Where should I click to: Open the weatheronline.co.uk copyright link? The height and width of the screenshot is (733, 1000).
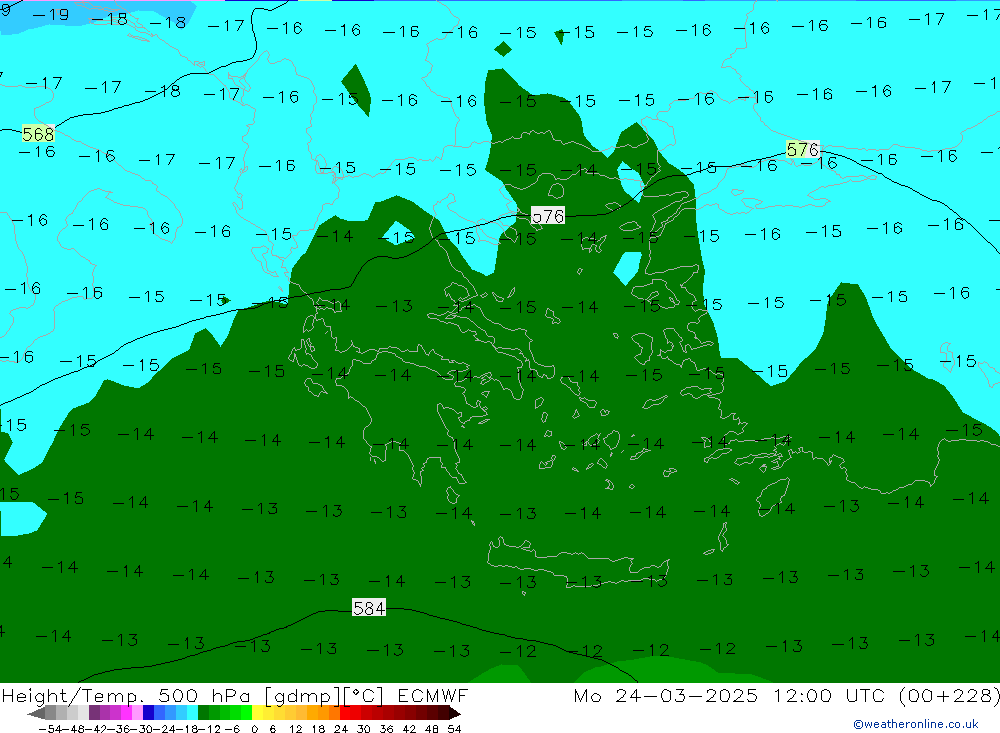tap(916, 723)
